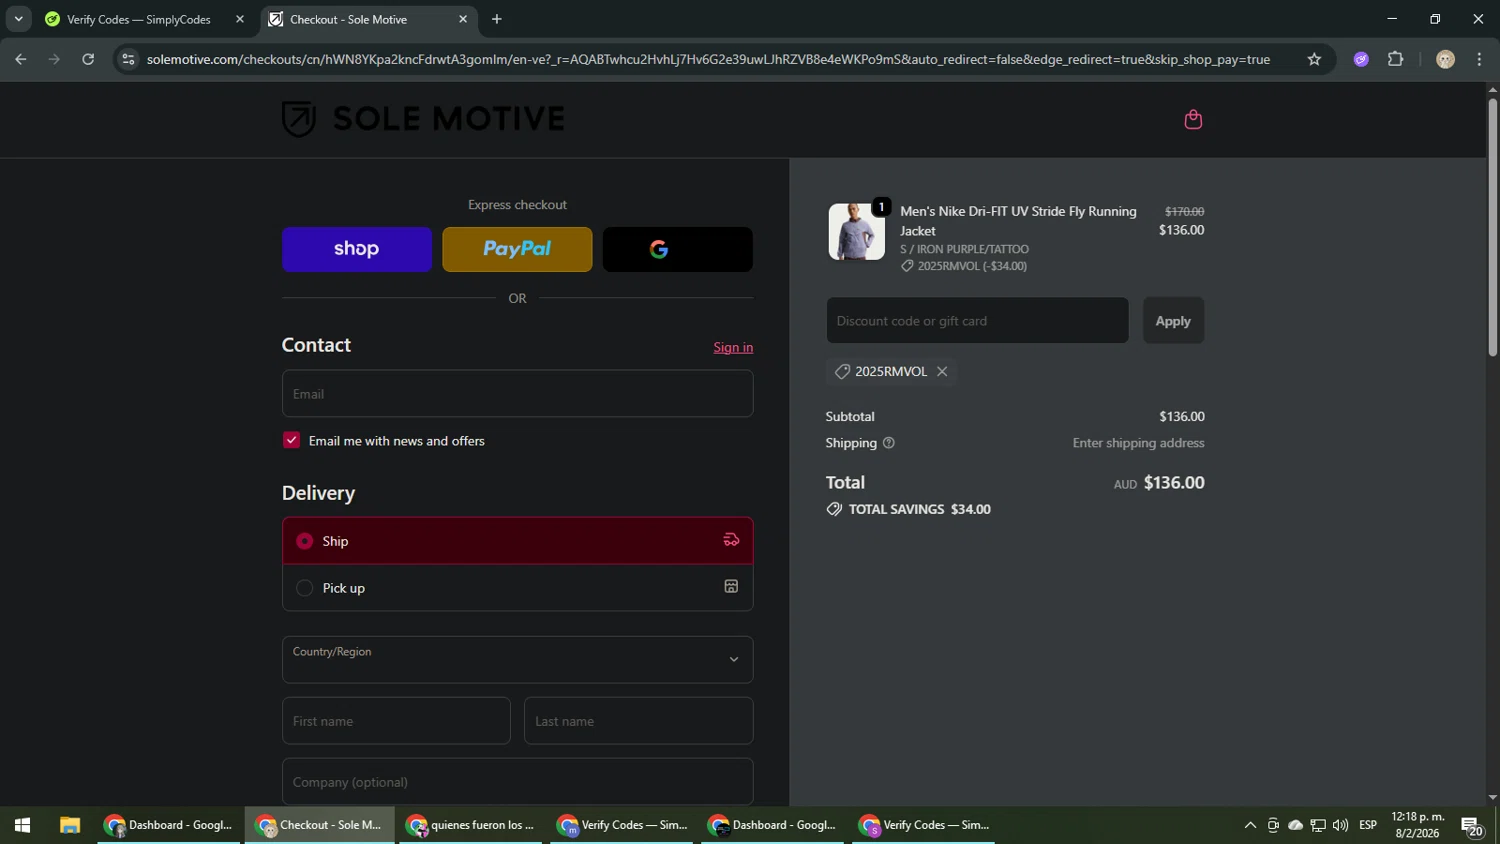Click the running jacket product thumbnail
This screenshot has width=1500, height=844.
coord(856,231)
